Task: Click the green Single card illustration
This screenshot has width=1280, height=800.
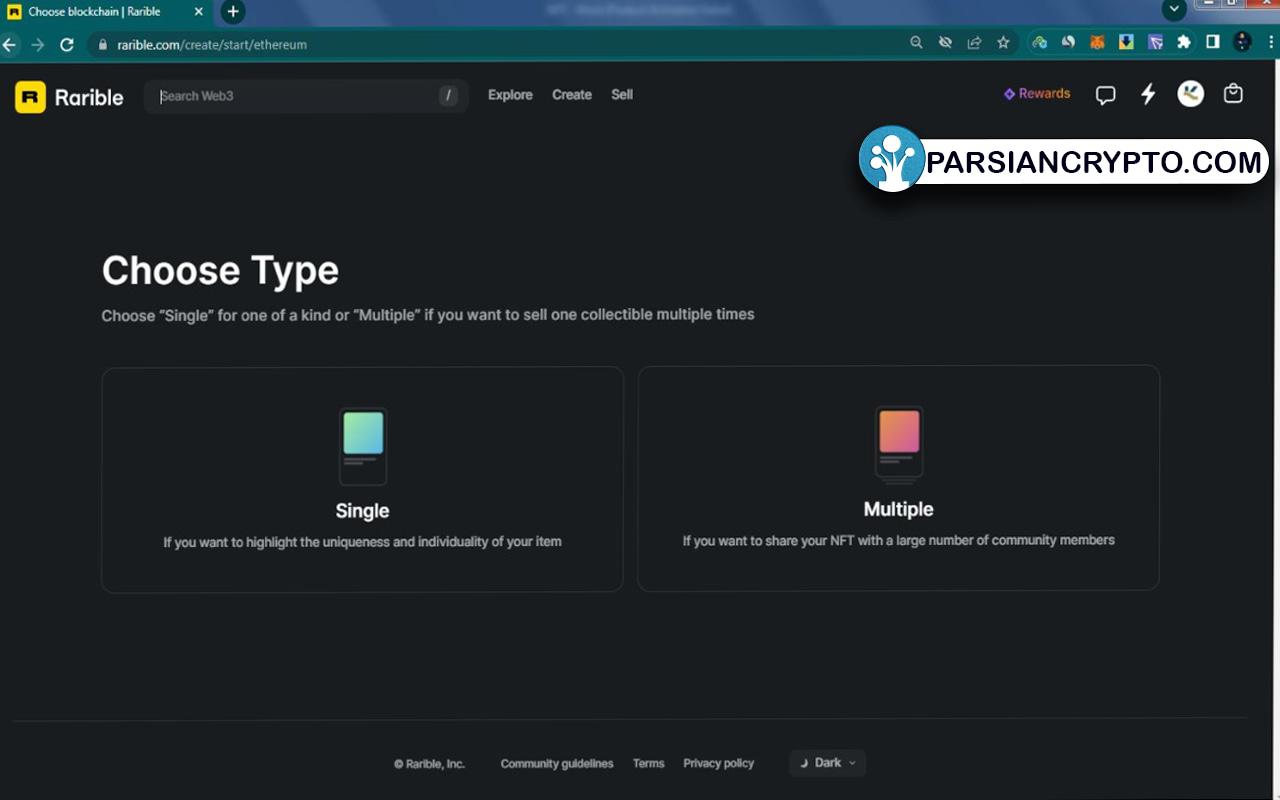Action: coord(363,446)
